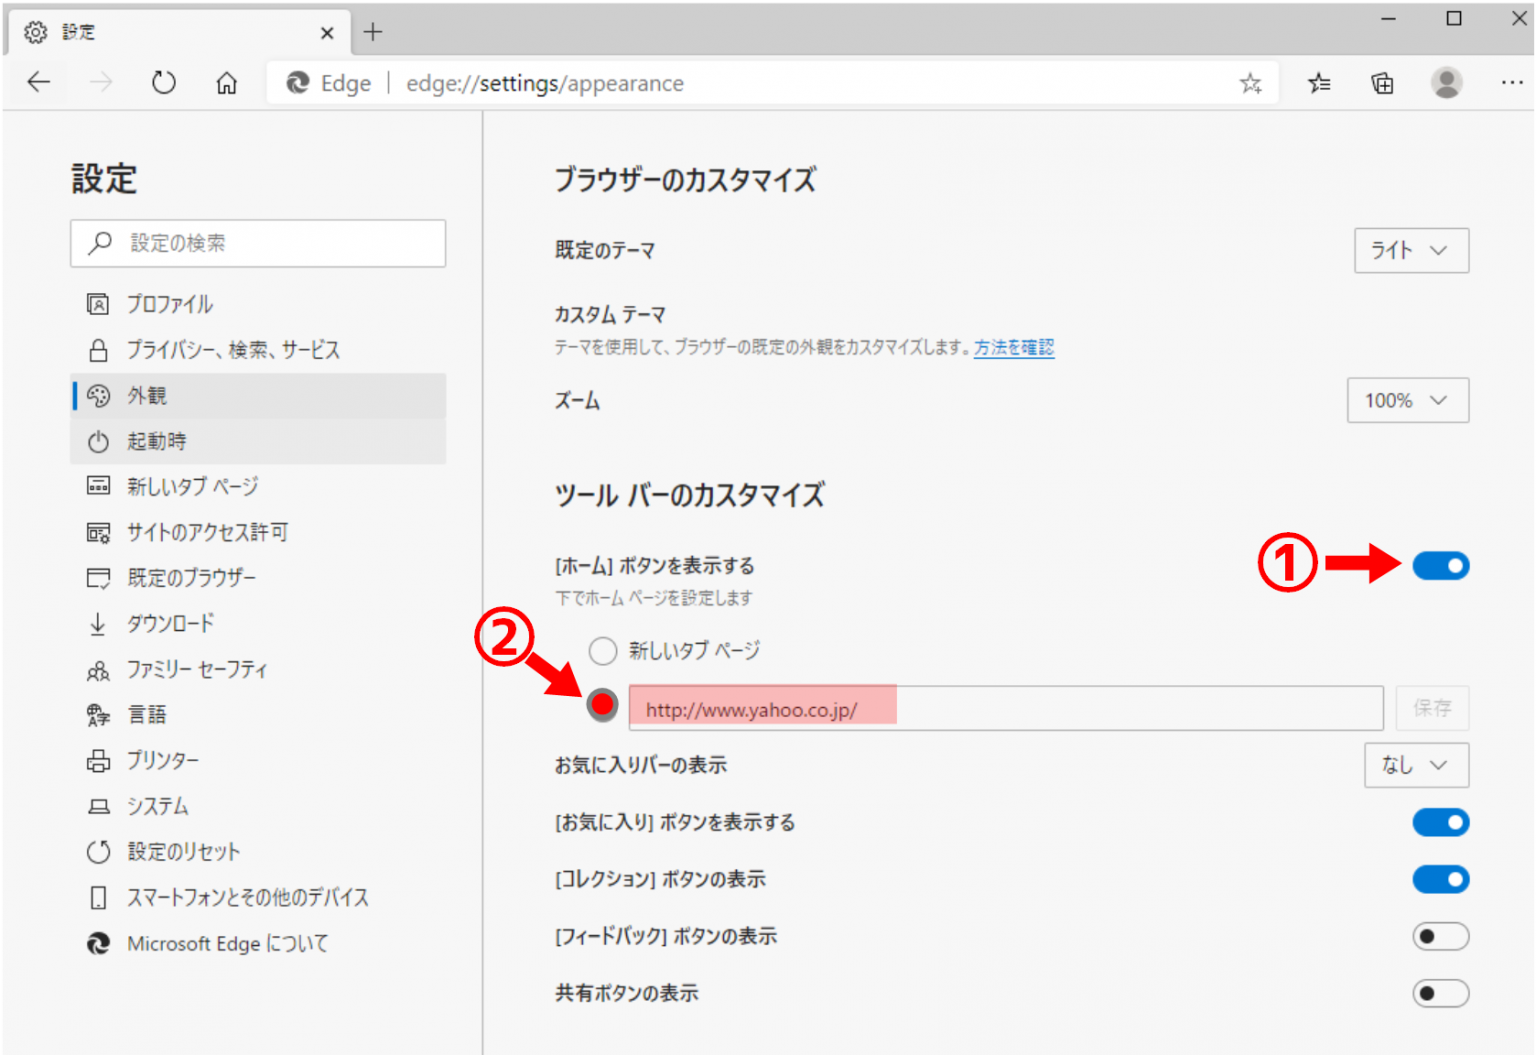This screenshot has height=1055, width=1536.
Task: Switch to the 起動時 settings section
Action: [x=157, y=440]
